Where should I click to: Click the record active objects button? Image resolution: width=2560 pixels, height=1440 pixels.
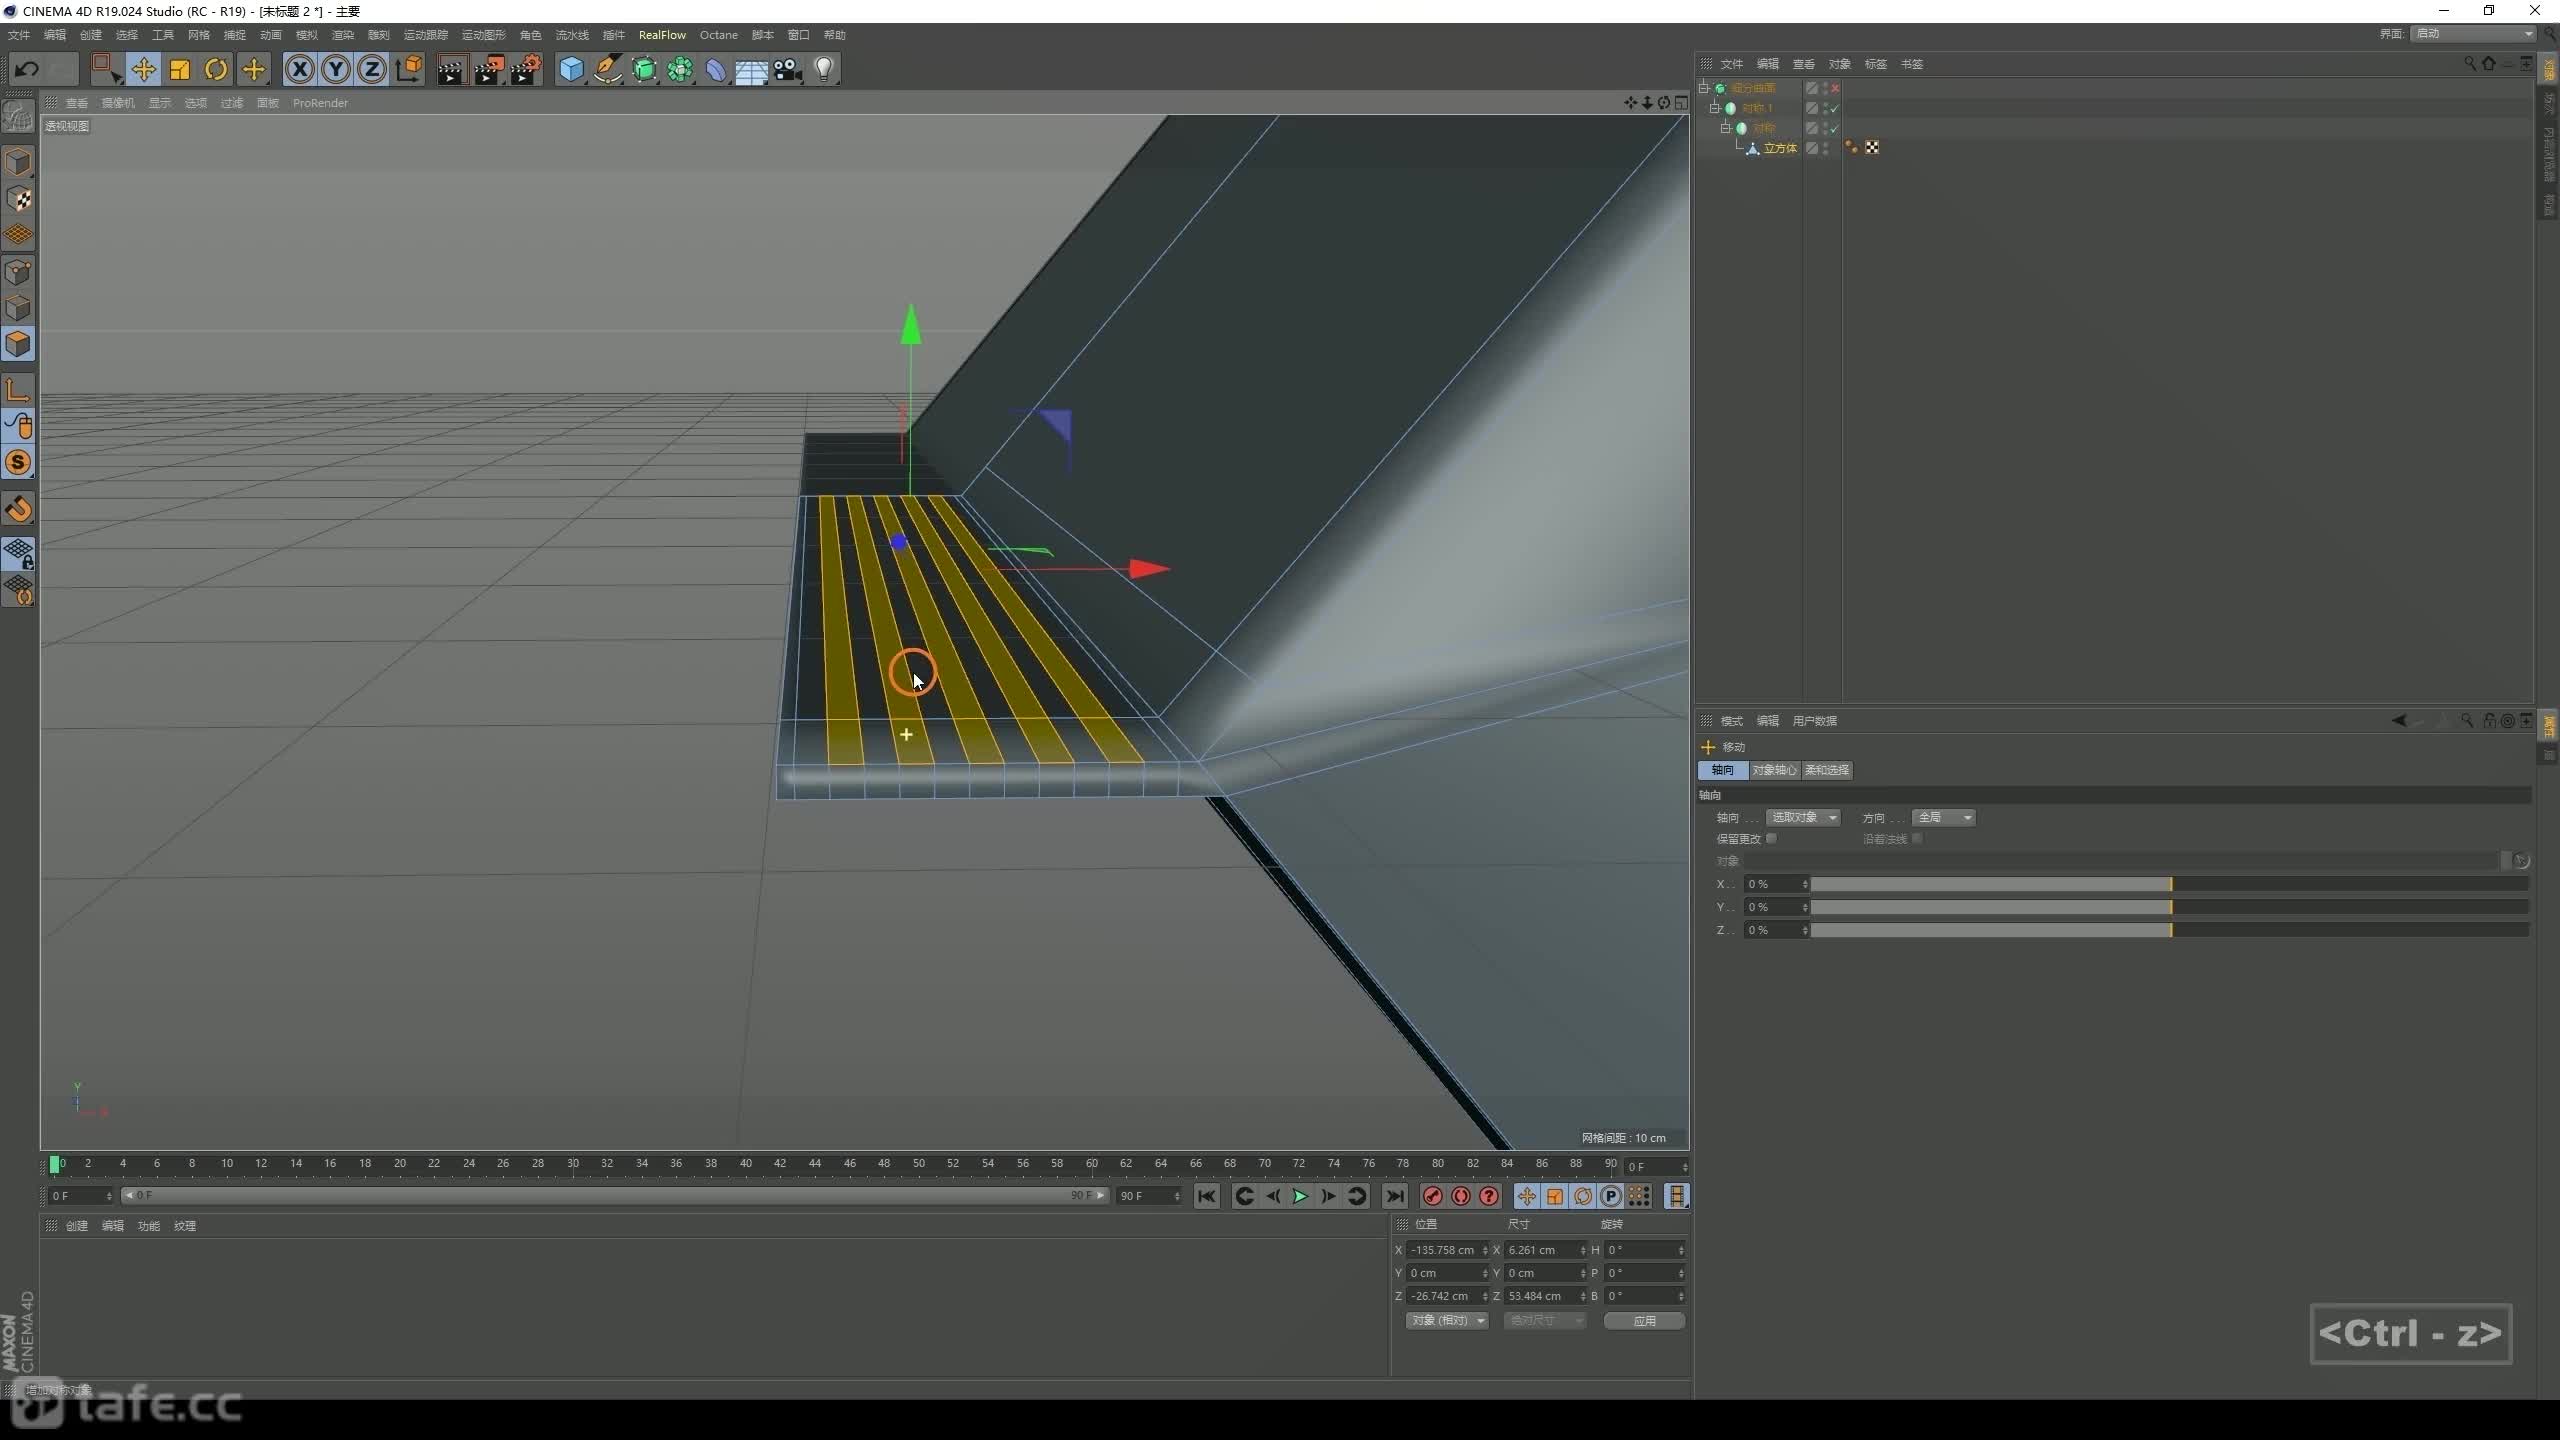1432,1196
